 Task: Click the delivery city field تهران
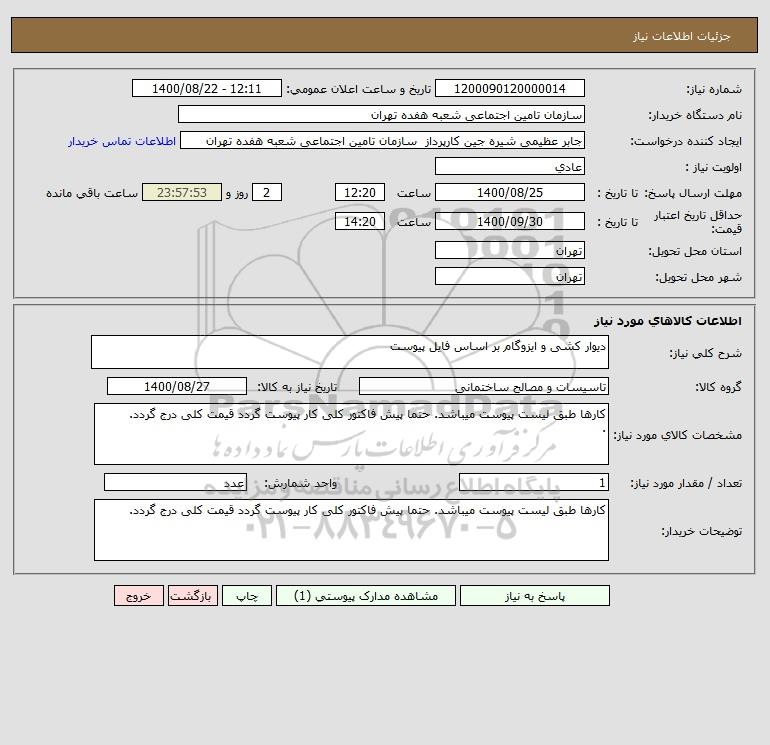tap(510, 276)
